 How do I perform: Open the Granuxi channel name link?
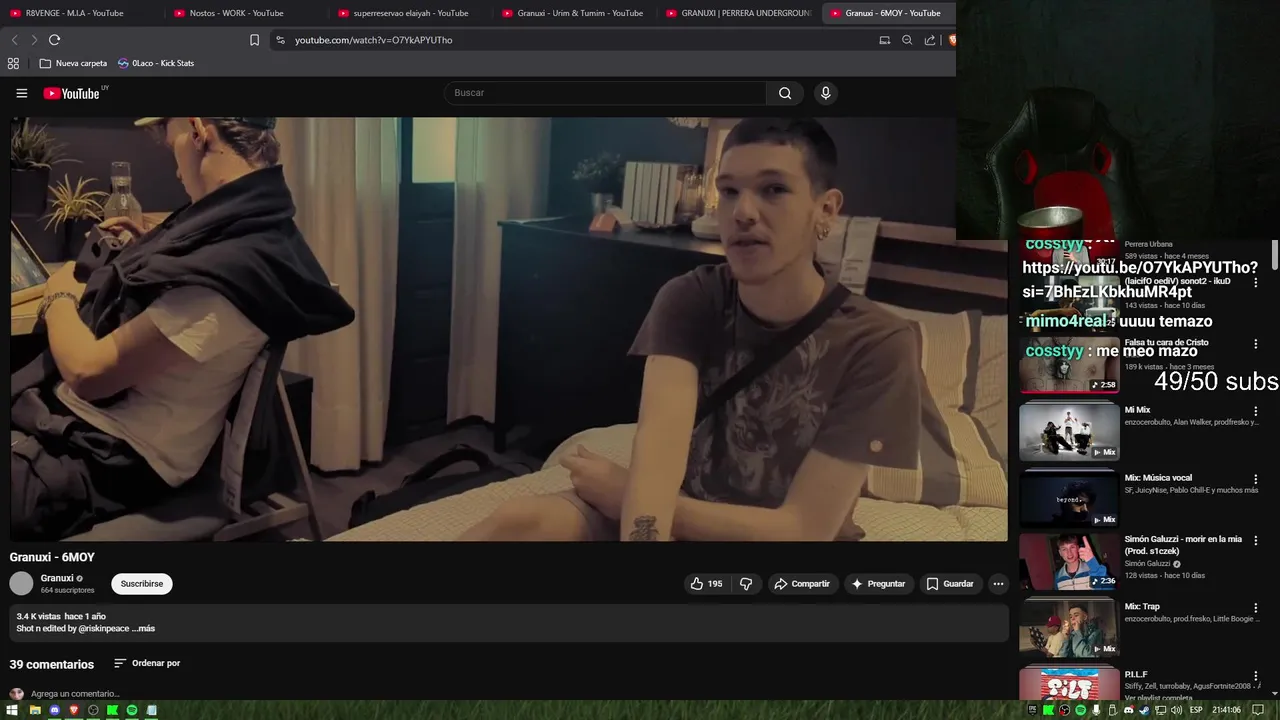57,578
